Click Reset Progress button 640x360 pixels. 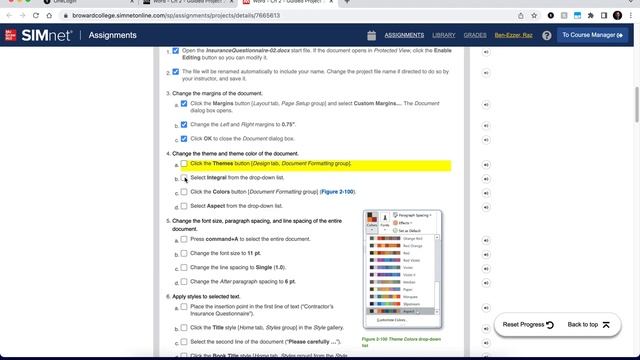point(528,325)
